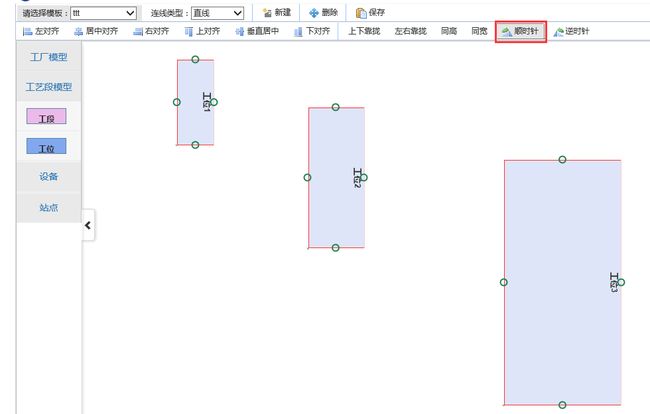The width and height of the screenshot is (650, 414).
Task: Click the bottom connection point of 工位3
Action: tap(562, 405)
